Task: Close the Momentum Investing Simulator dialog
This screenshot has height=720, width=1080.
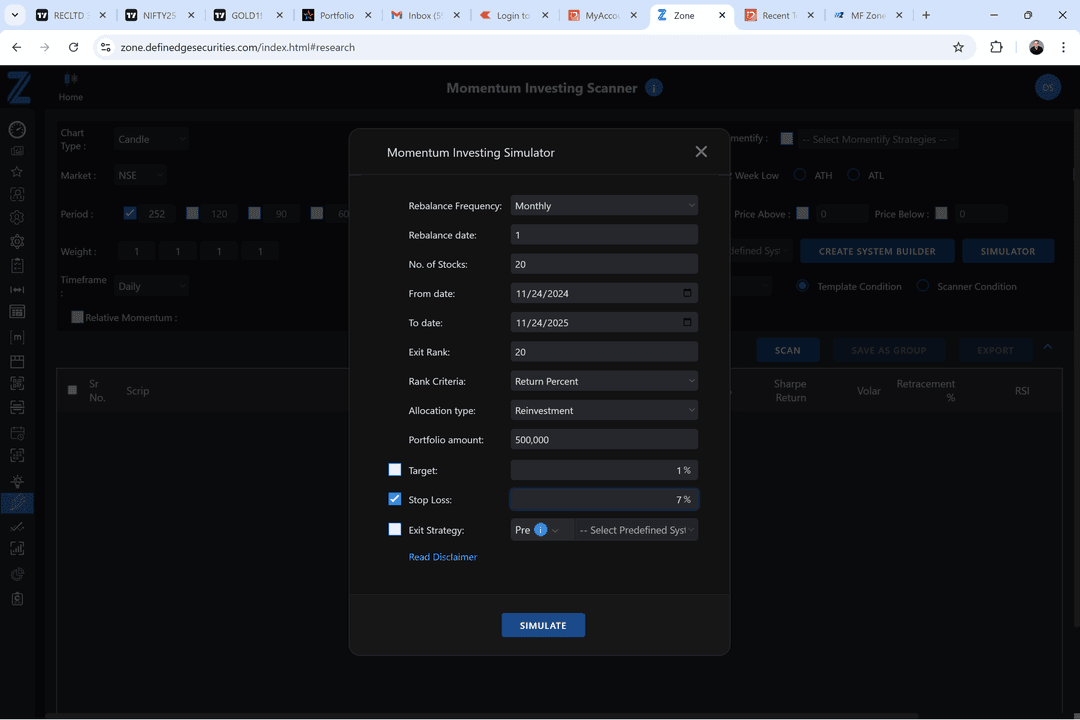Action: 701,152
